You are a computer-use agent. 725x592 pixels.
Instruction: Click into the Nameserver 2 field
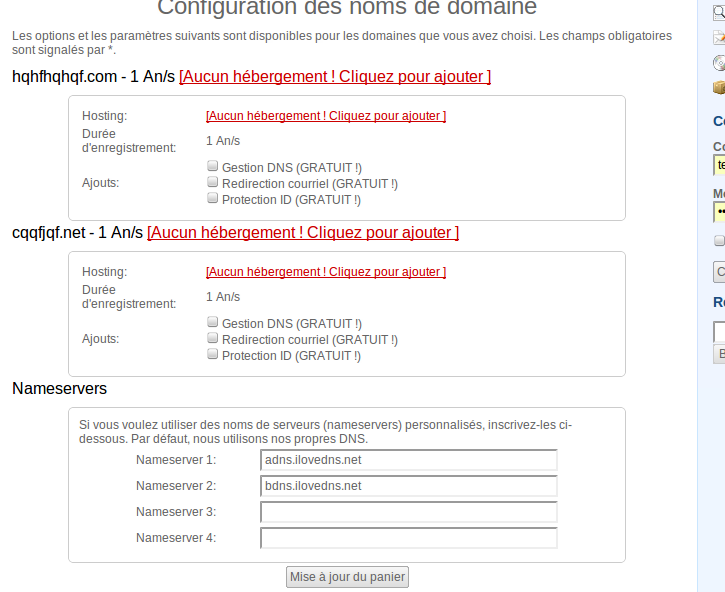(408, 486)
